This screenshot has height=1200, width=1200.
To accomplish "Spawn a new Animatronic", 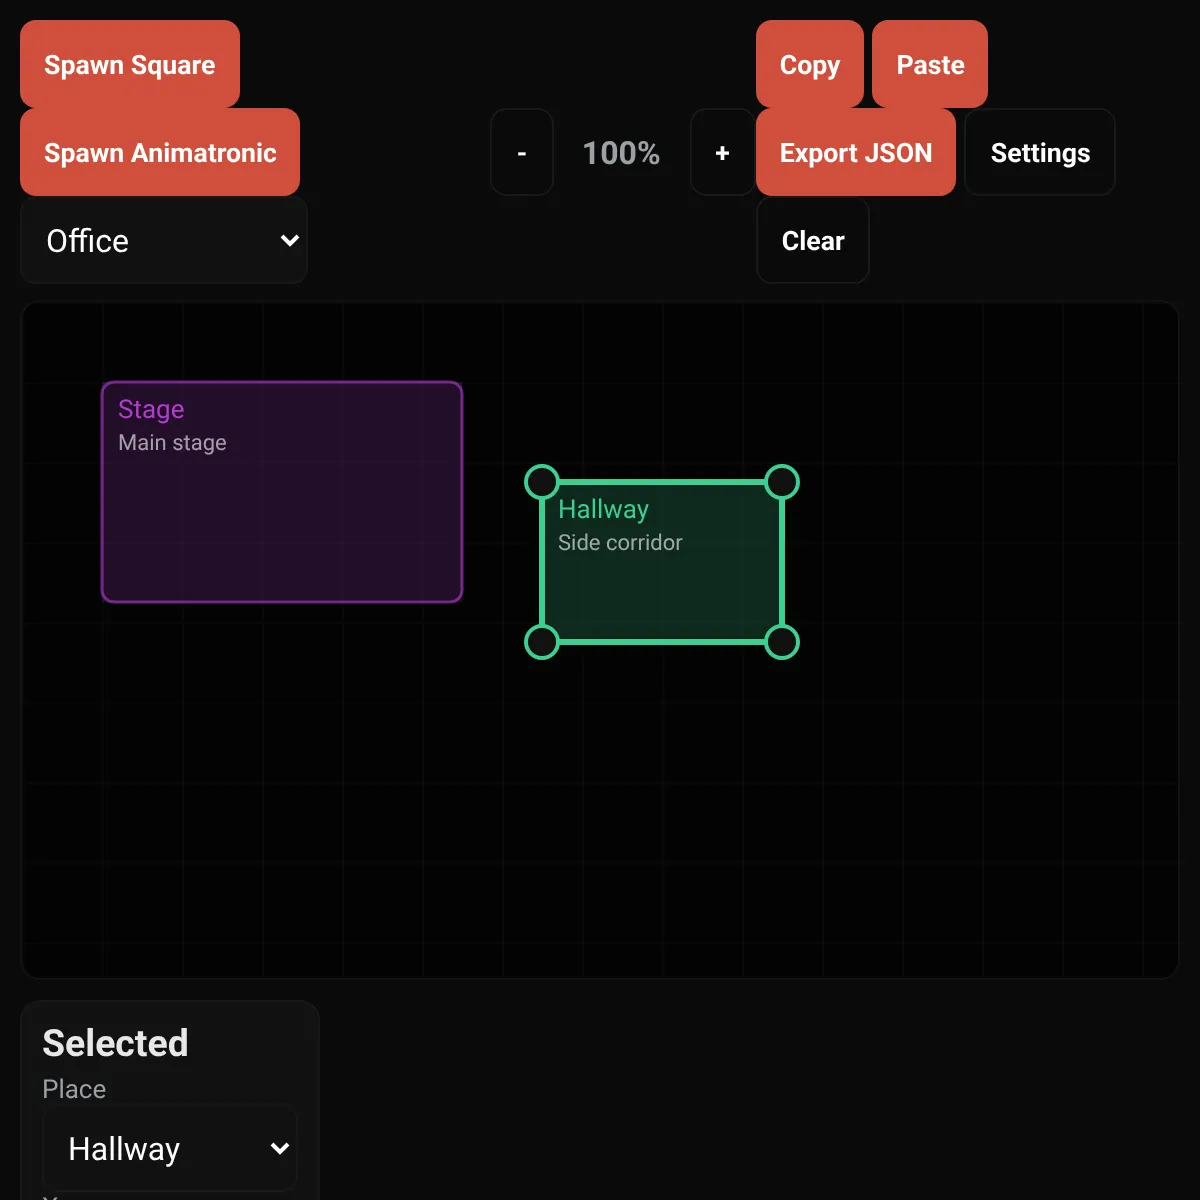I will (x=160, y=152).
